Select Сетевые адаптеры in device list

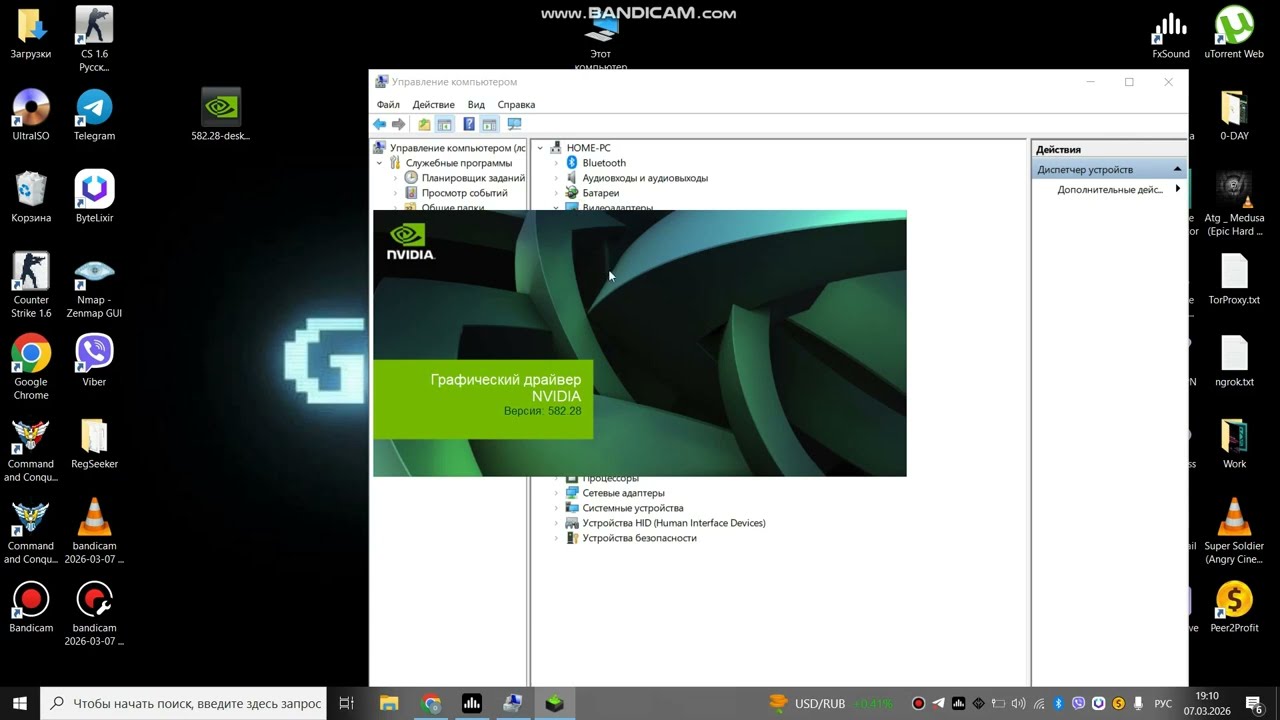coord(623,493)
